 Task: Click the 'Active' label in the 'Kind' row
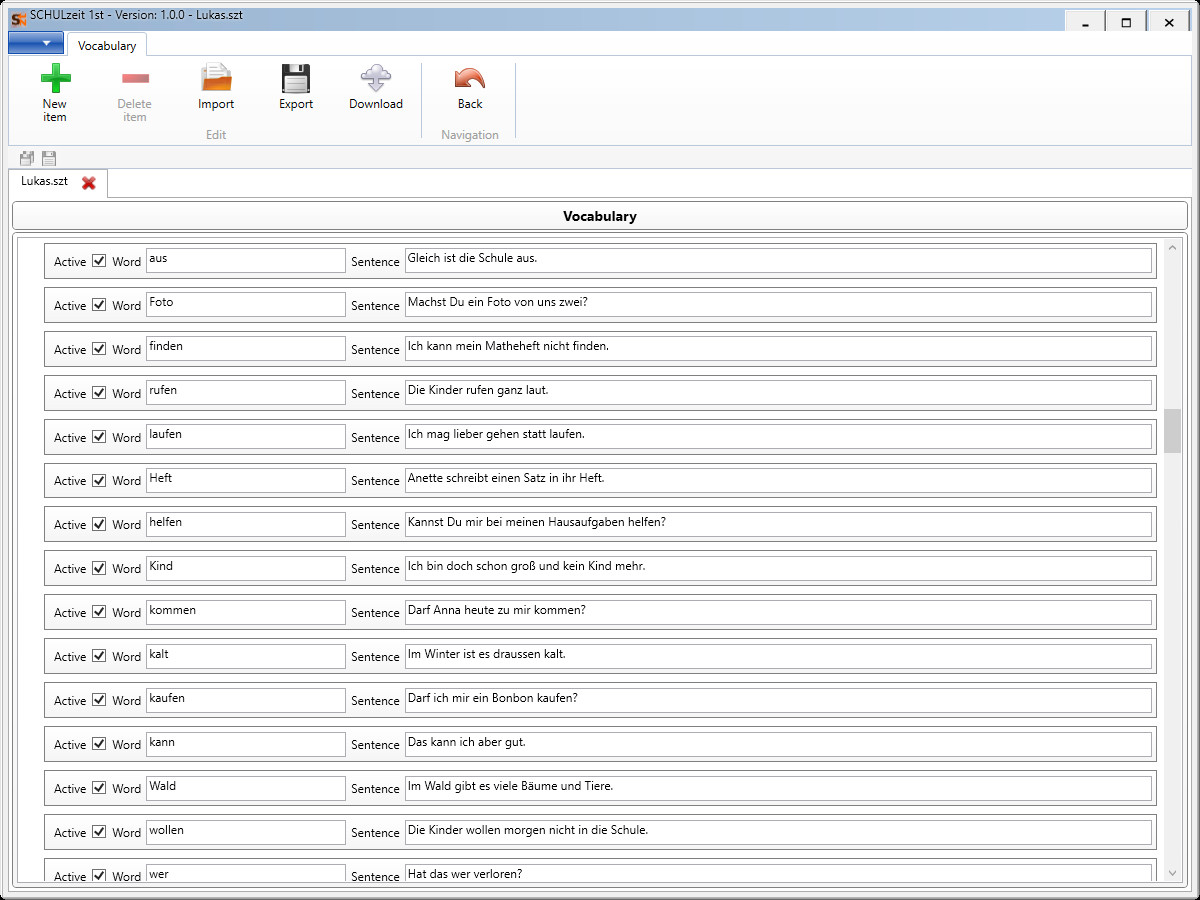click(70, 569)
